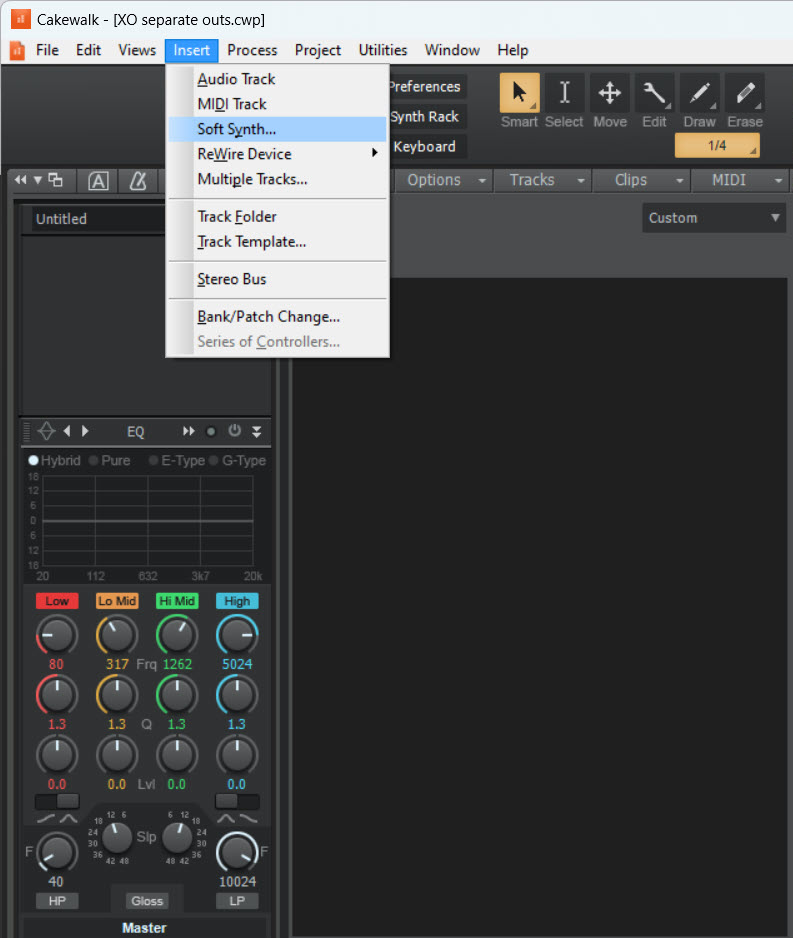Expand the ReWire Device submenu
Image resolution: width=793 pixels, height=938 pixels.
(x=277, y=154)
